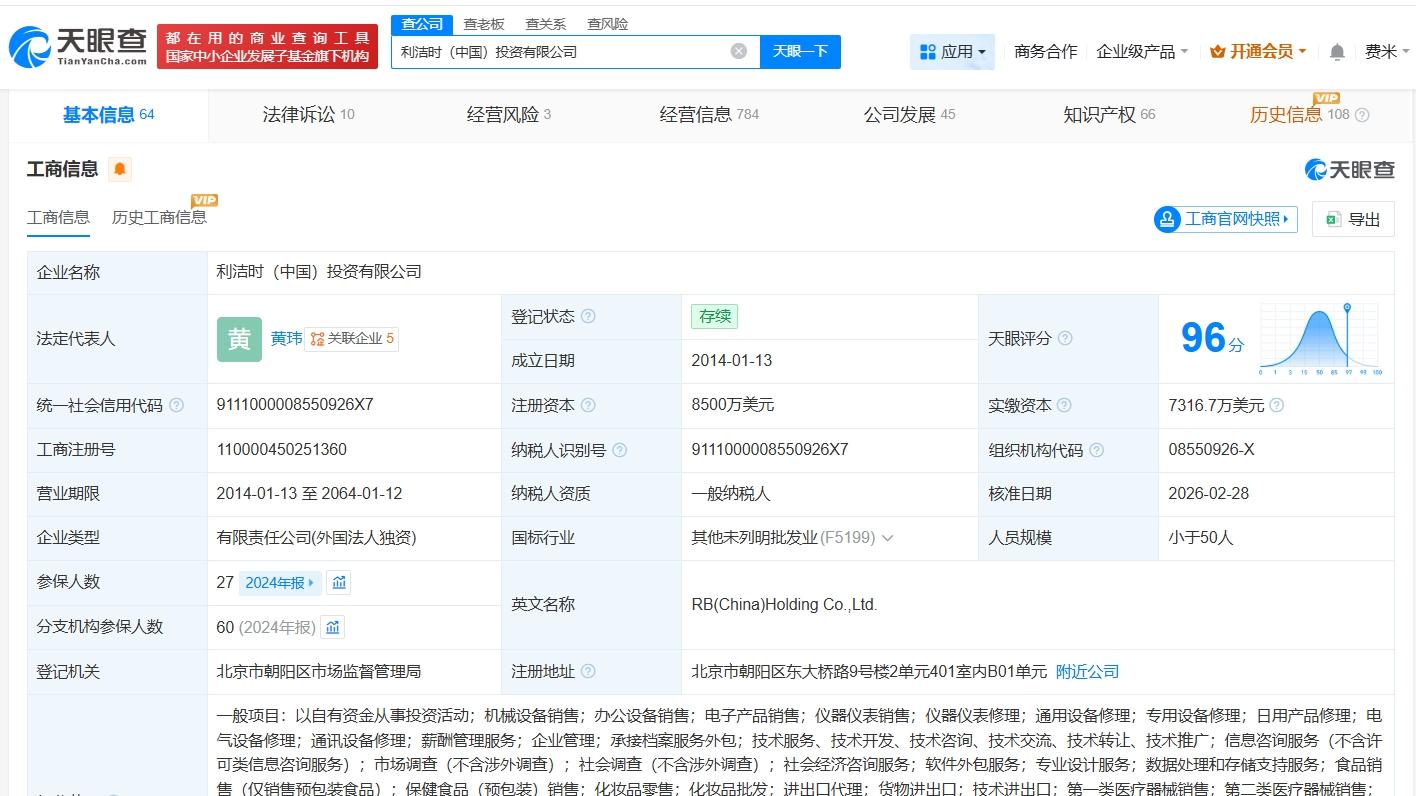Image resolution: width=1416 pixels, height=796 pixels.
Task: Expand the 国标行业 F5199 chevron
Action: [x=888, y=538]
